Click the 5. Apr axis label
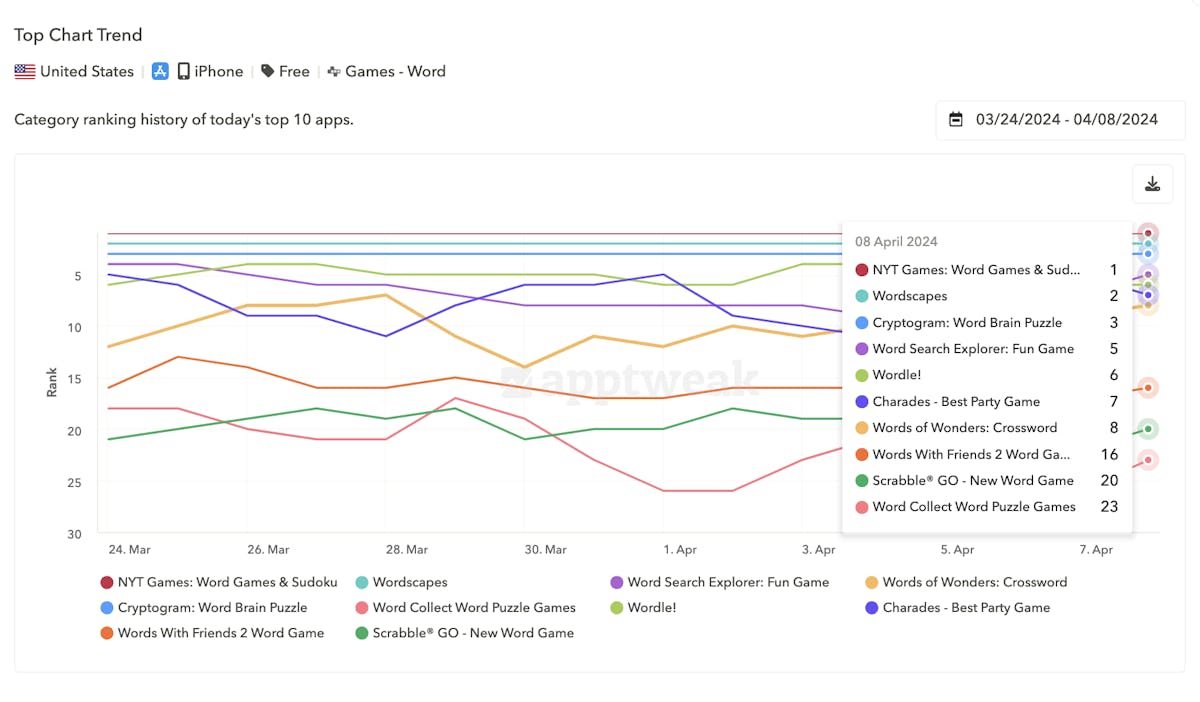1200x702 pixels. [x=957, y=550]
